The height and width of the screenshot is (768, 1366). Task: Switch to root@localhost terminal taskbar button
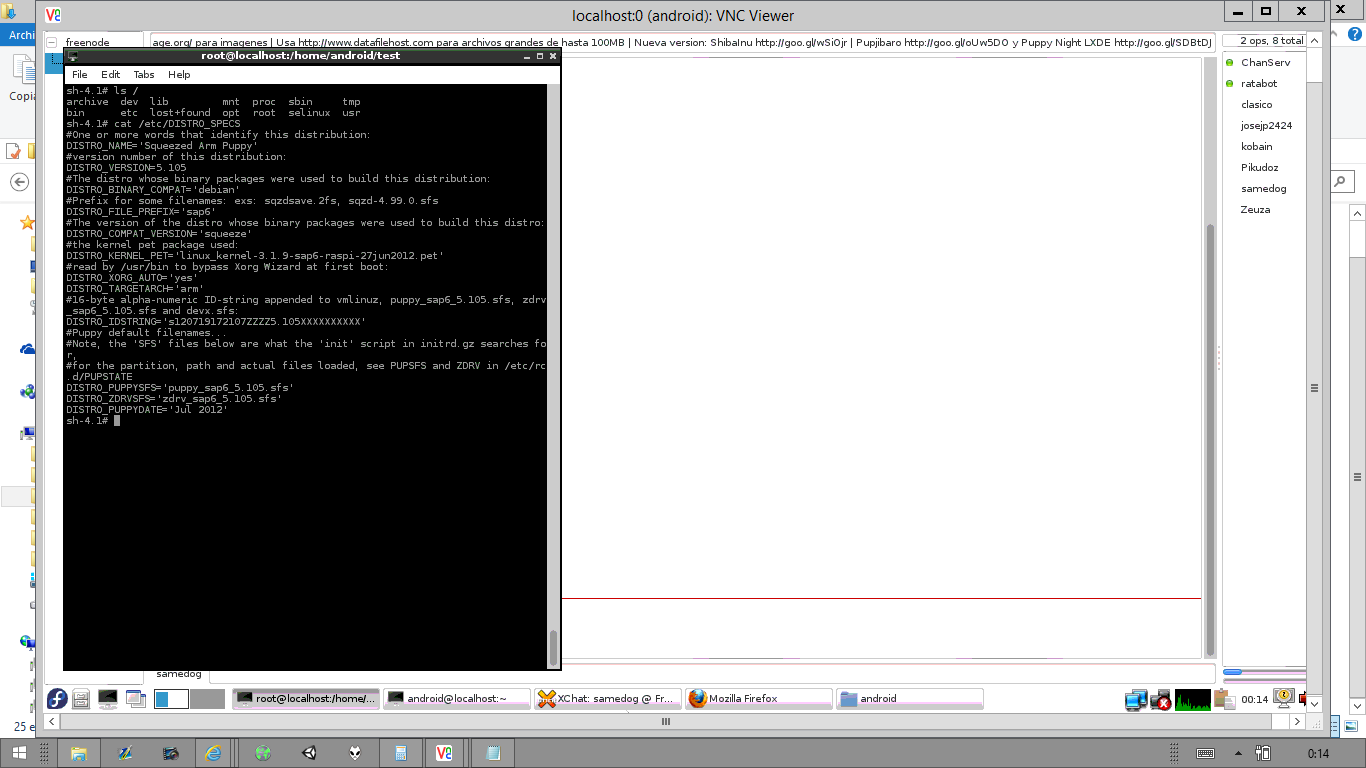(306, 699)
